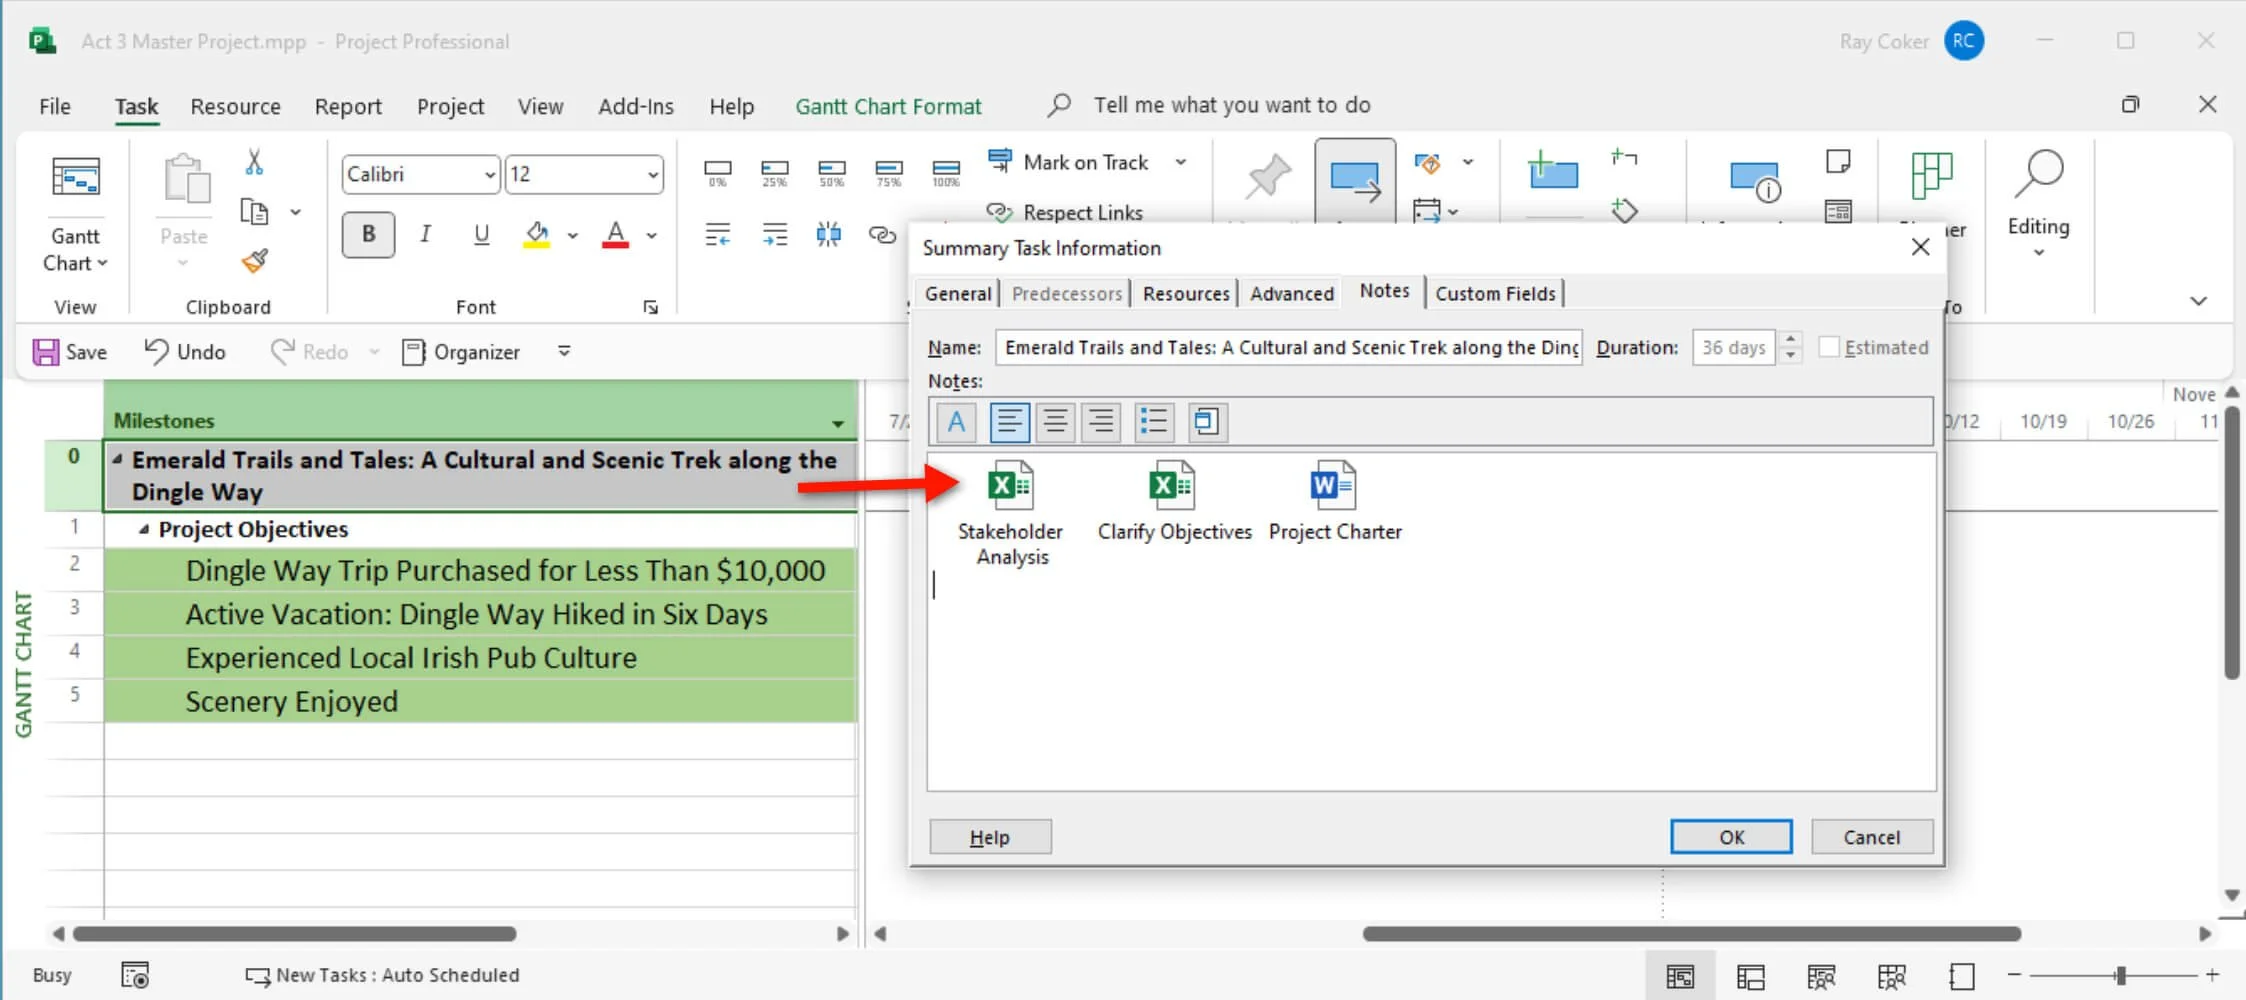Click Help in the Summary Task Information dialog
This screenshot has width=2246, height=1000.
click(x=989, y=836)
